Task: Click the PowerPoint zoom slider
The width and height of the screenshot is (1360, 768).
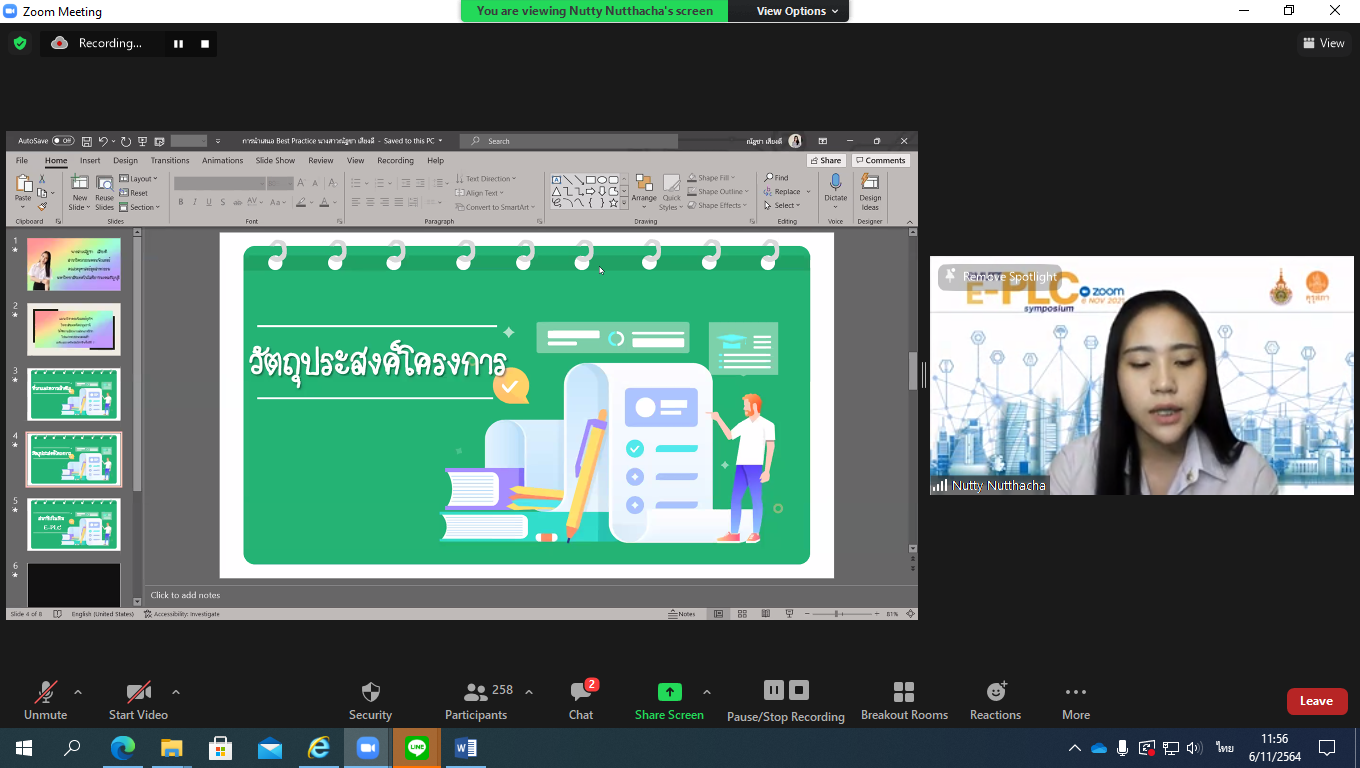Action: coord(842,614)
